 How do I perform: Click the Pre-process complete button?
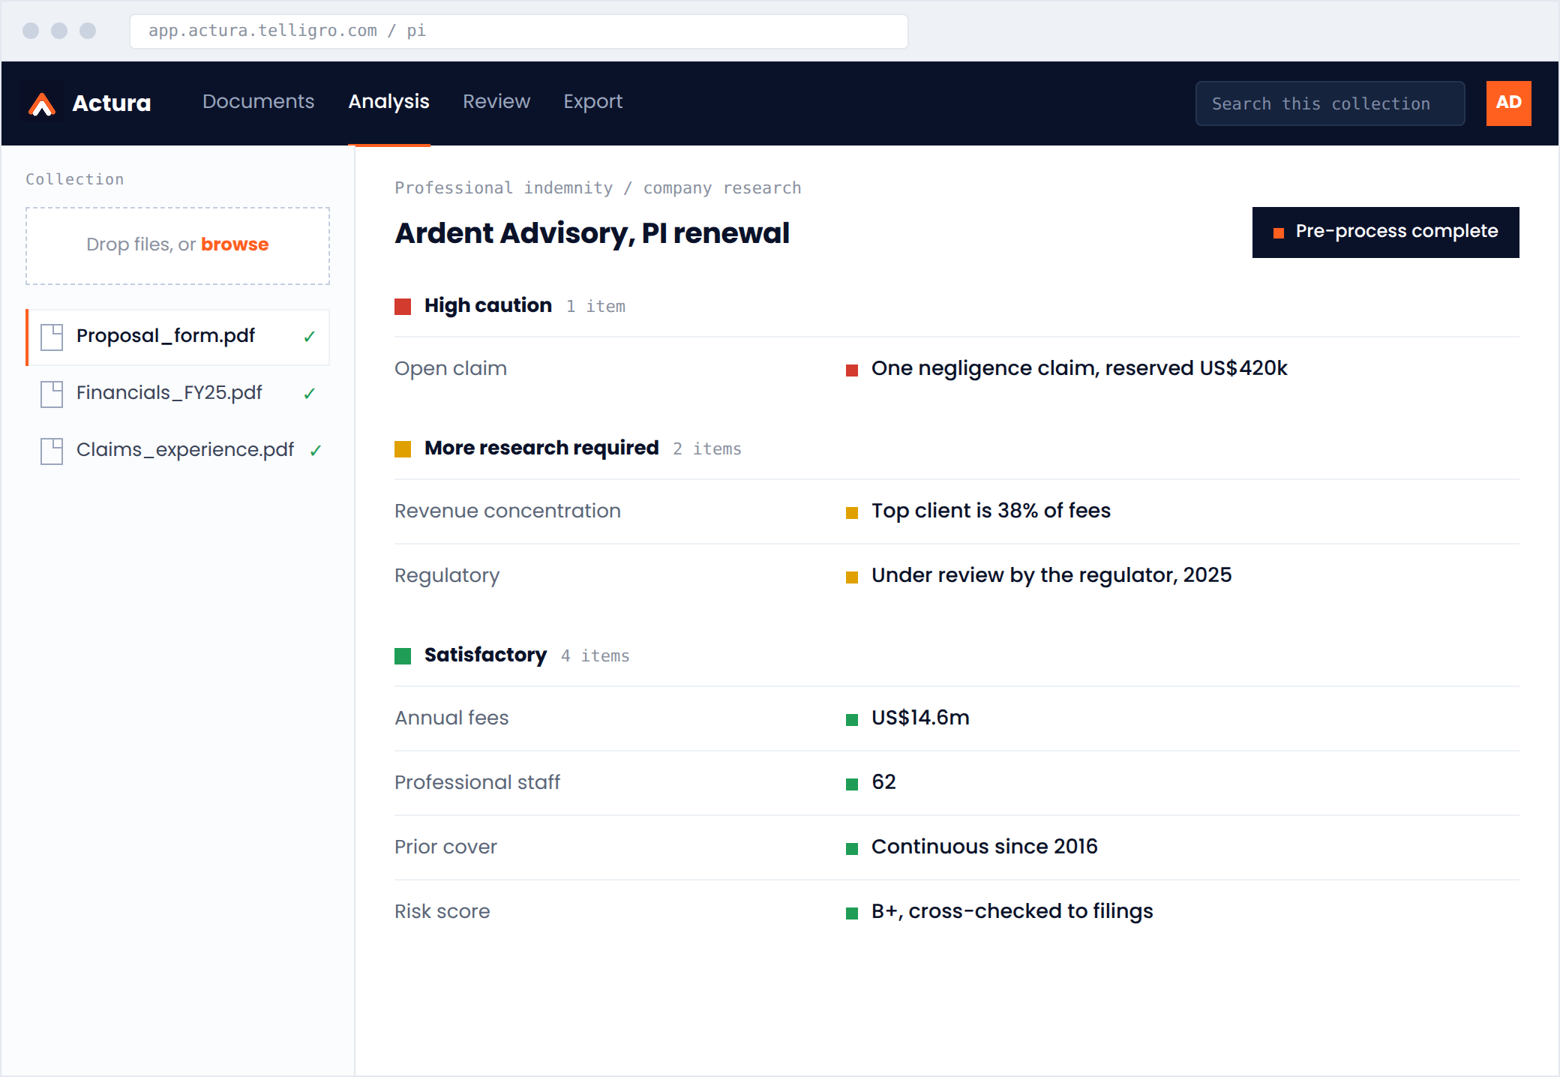coord(1385,232)
